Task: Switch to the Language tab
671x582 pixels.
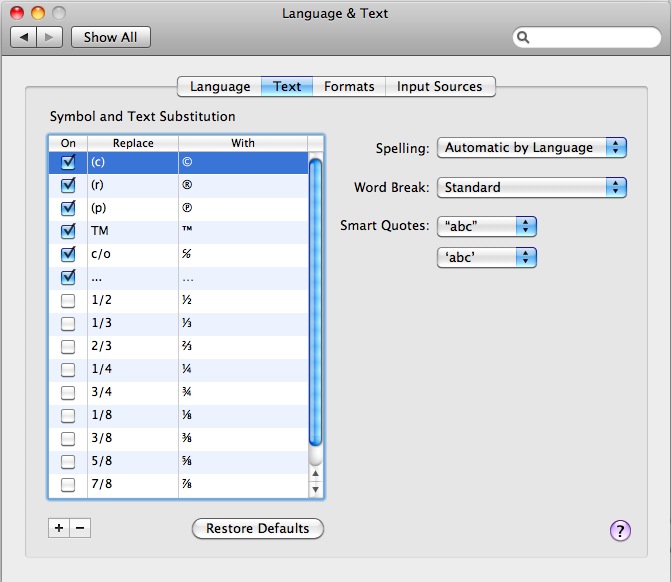Action: click(x=220, y=86)
